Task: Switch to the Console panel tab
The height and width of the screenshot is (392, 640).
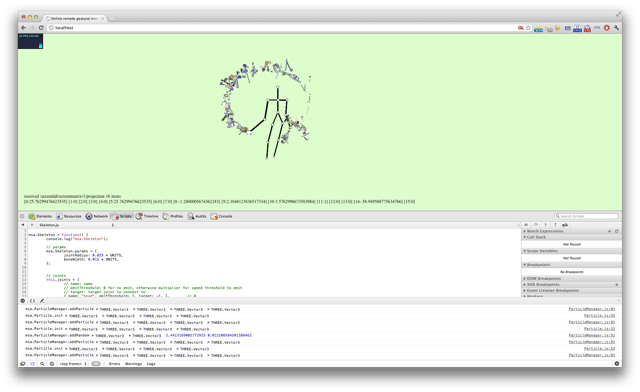Action: [222, 216]
